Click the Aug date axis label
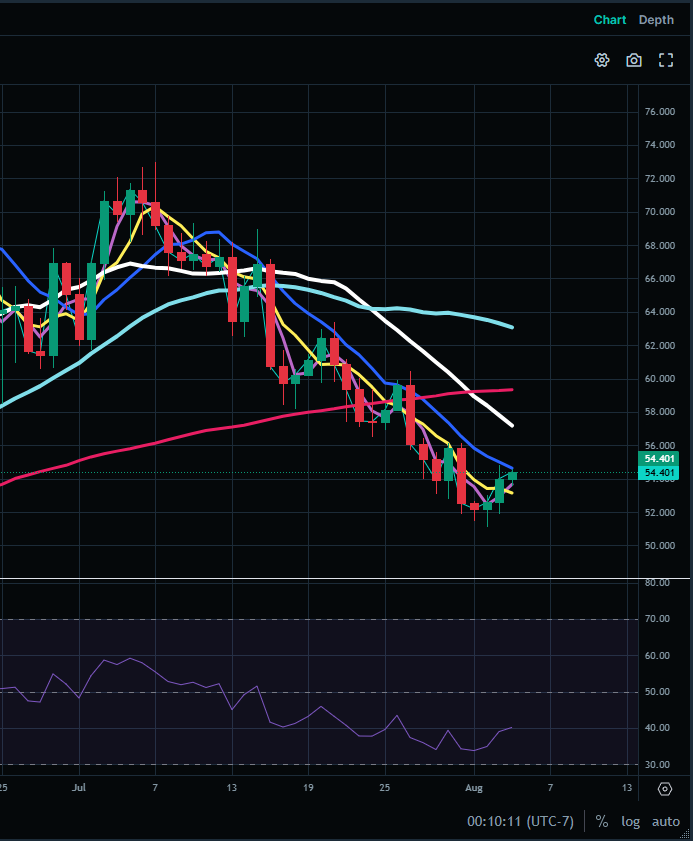Screen dimensions: 693x841 [474, 788]
